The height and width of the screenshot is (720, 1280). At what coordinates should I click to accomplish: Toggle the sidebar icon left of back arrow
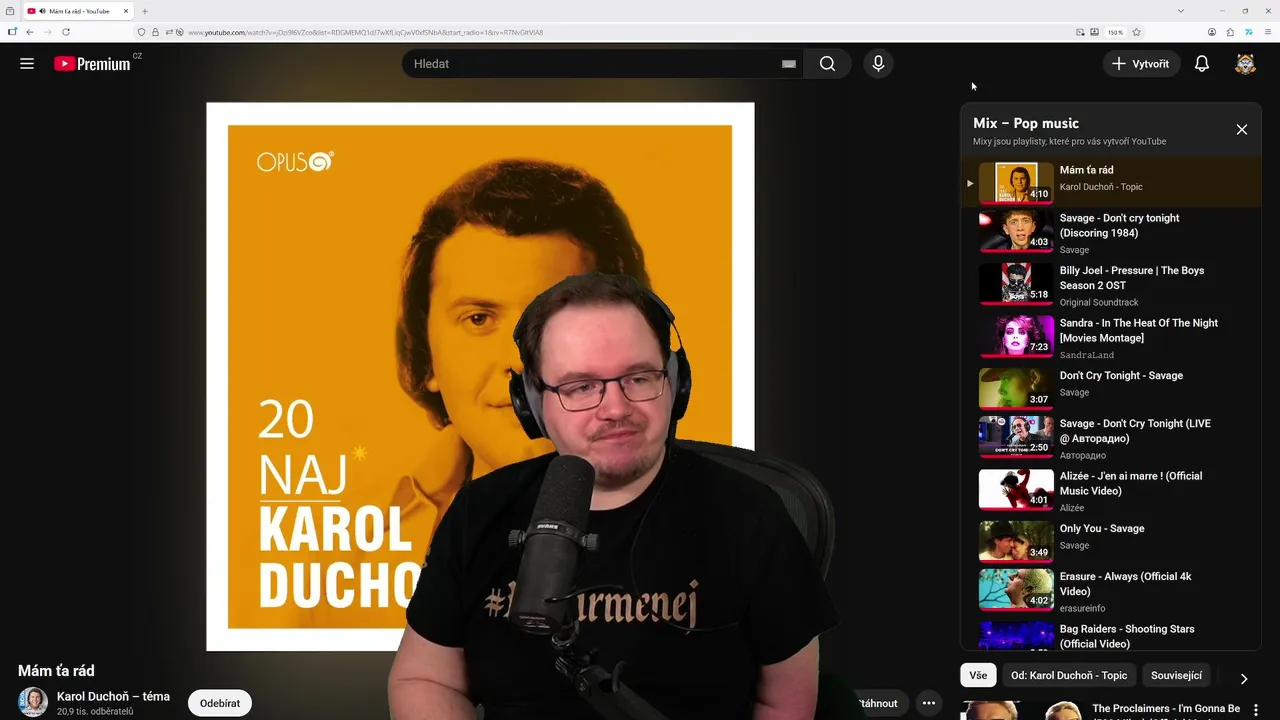click(12, 32)
